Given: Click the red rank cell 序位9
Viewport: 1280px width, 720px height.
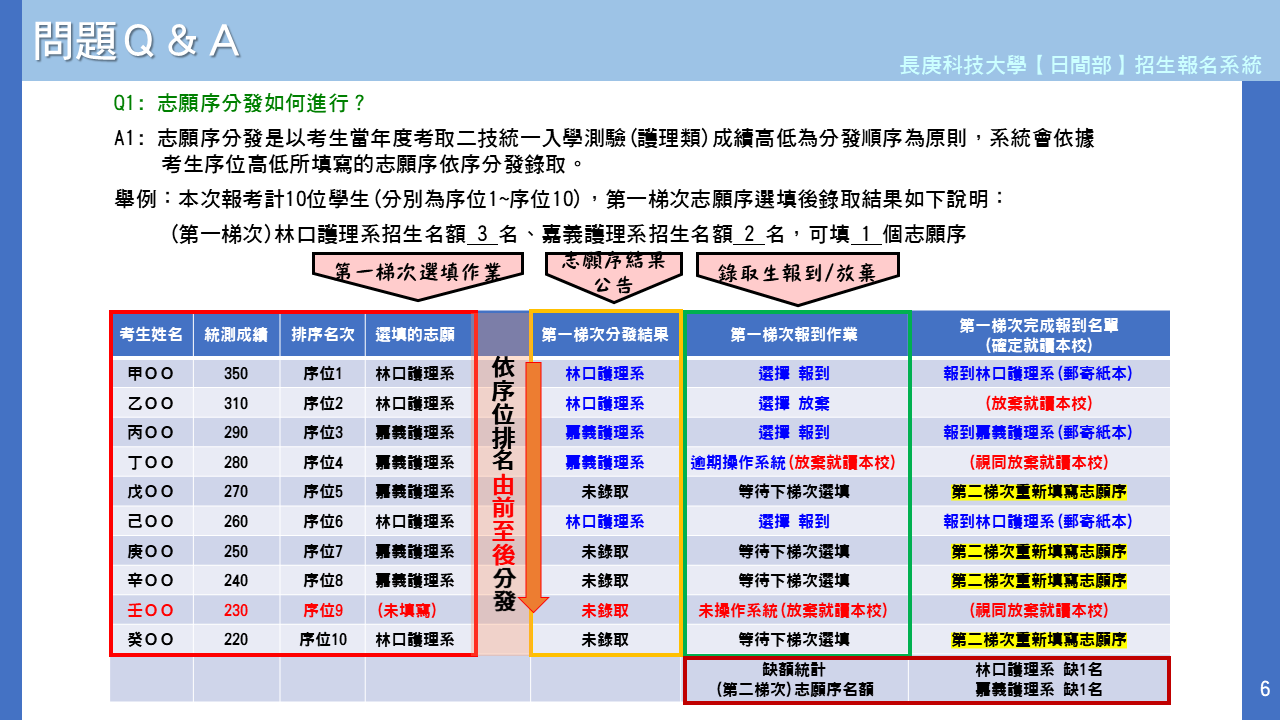Looking at the screenshot, I should click(322, 610).
